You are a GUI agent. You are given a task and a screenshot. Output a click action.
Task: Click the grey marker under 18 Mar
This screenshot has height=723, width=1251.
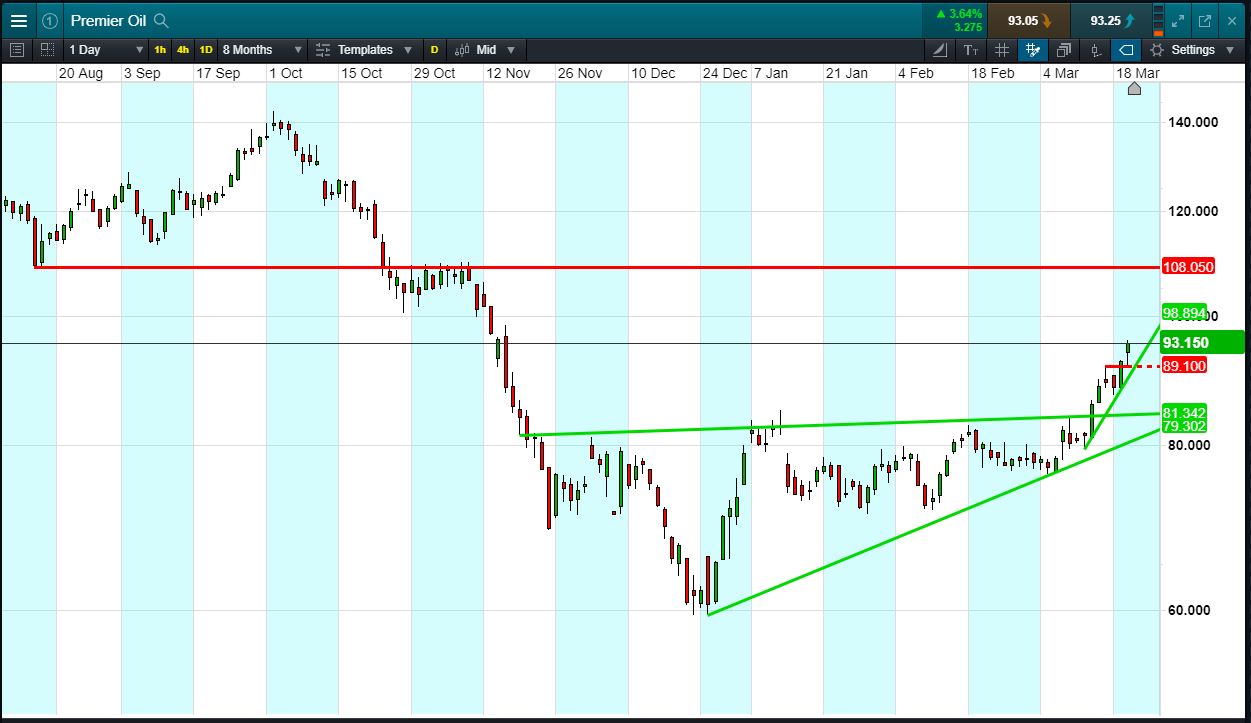coord(1134,89)
